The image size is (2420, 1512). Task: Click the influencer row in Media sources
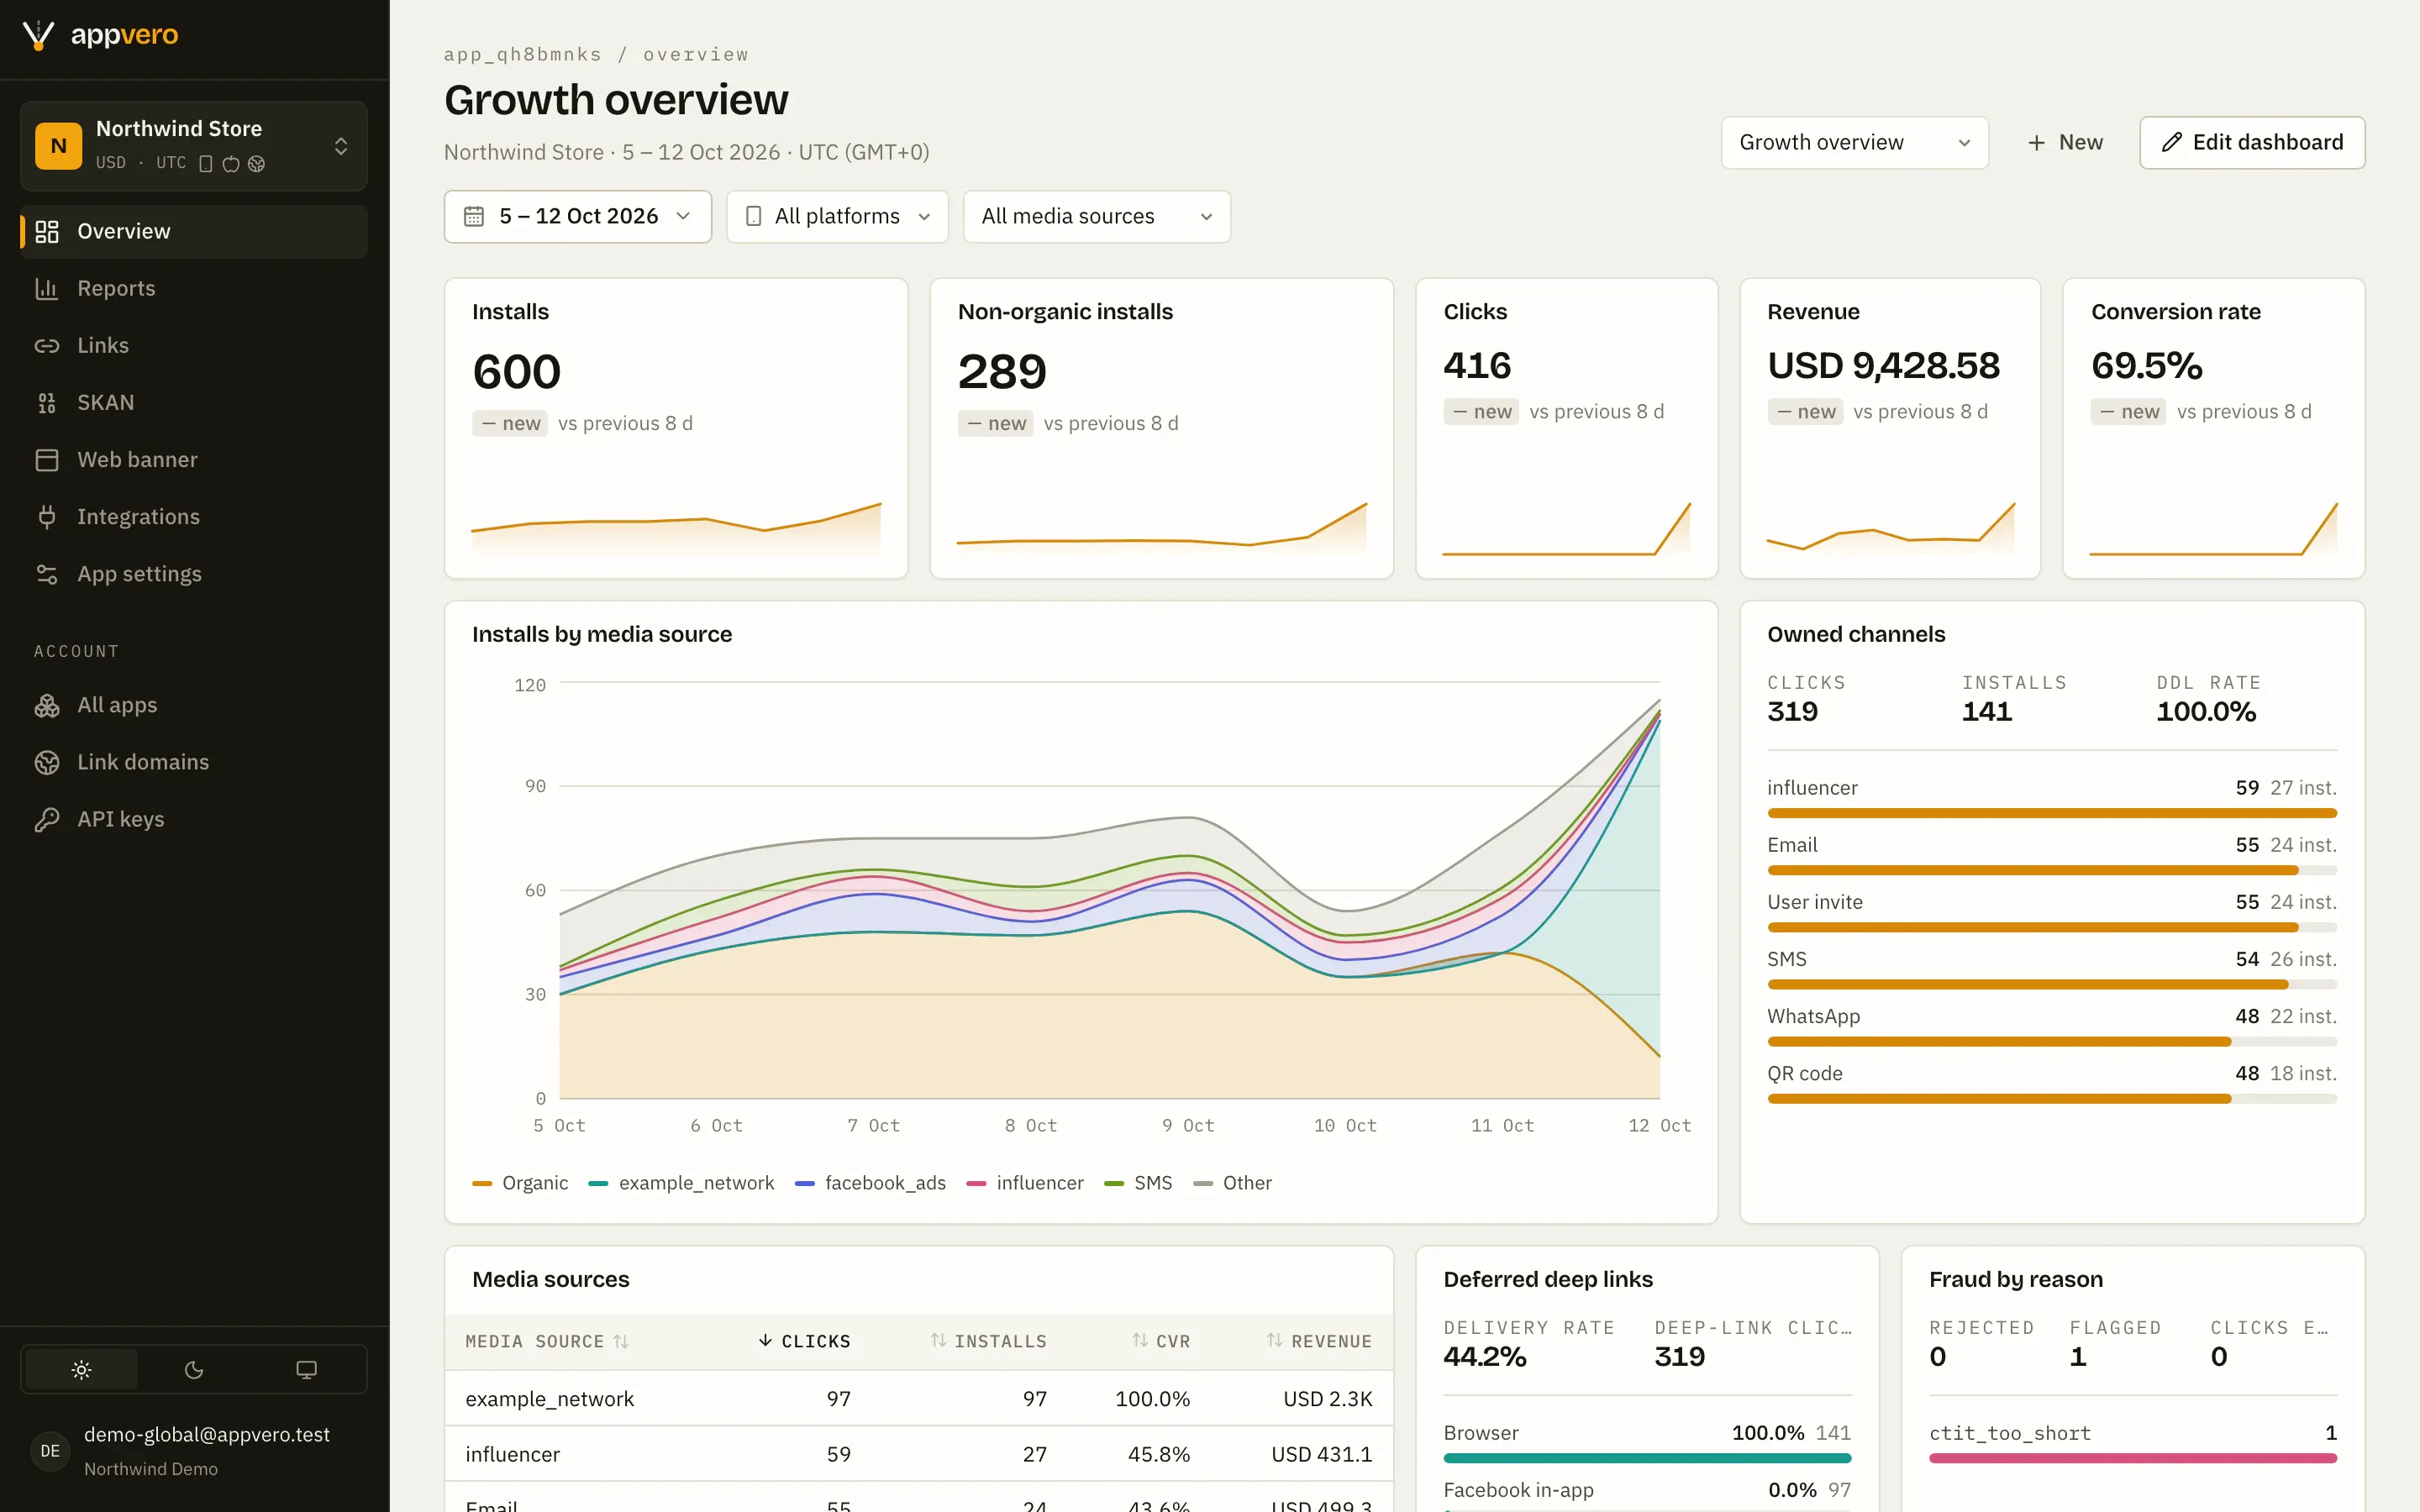pyautogui.click(x=919, y=1454)
